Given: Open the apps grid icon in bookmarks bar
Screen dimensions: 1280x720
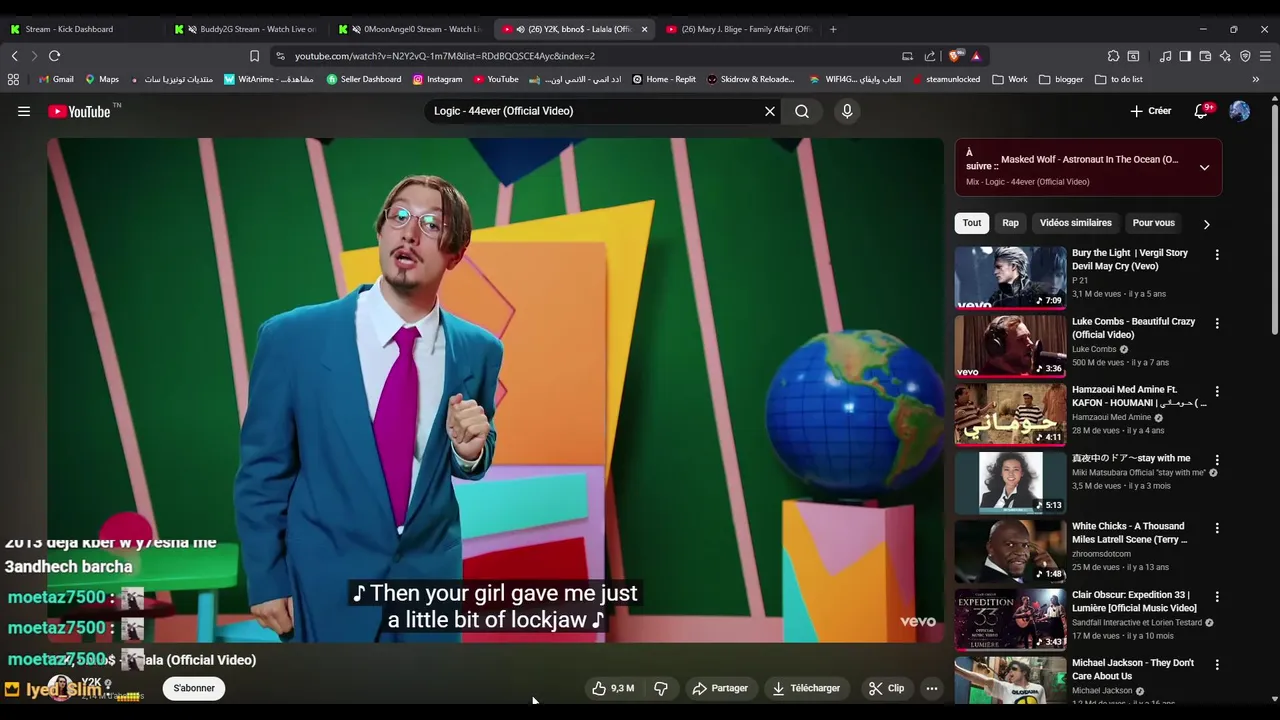Looking at the screenshot, I should 13,79.
